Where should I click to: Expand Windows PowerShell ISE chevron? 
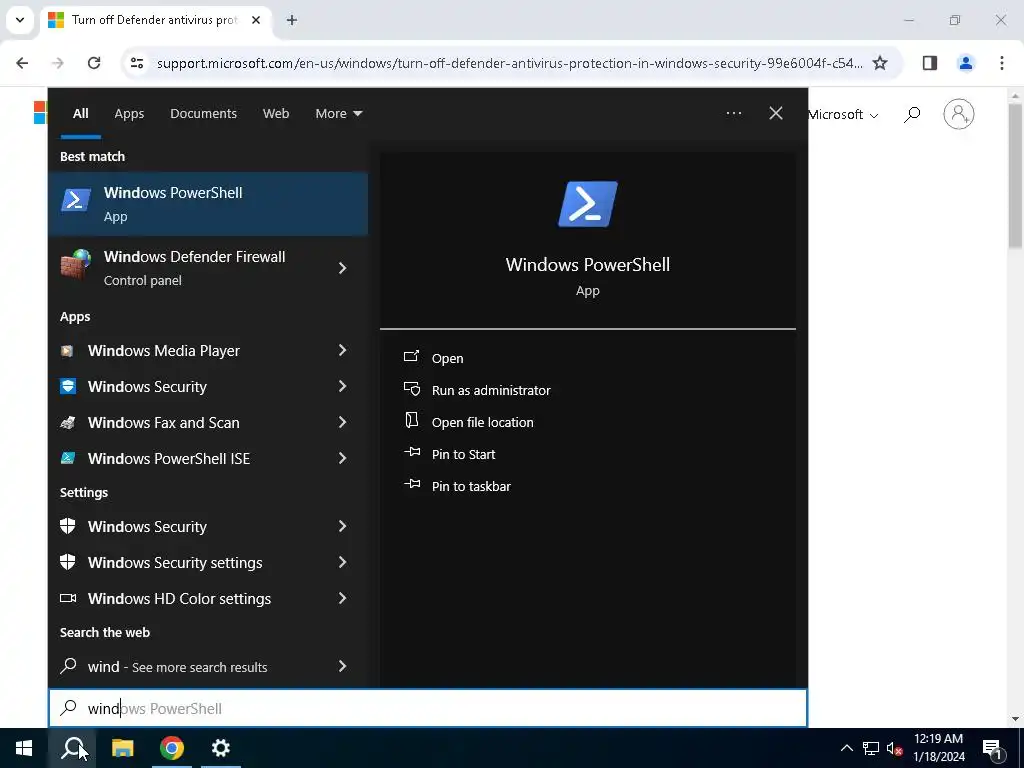[342, 458]
